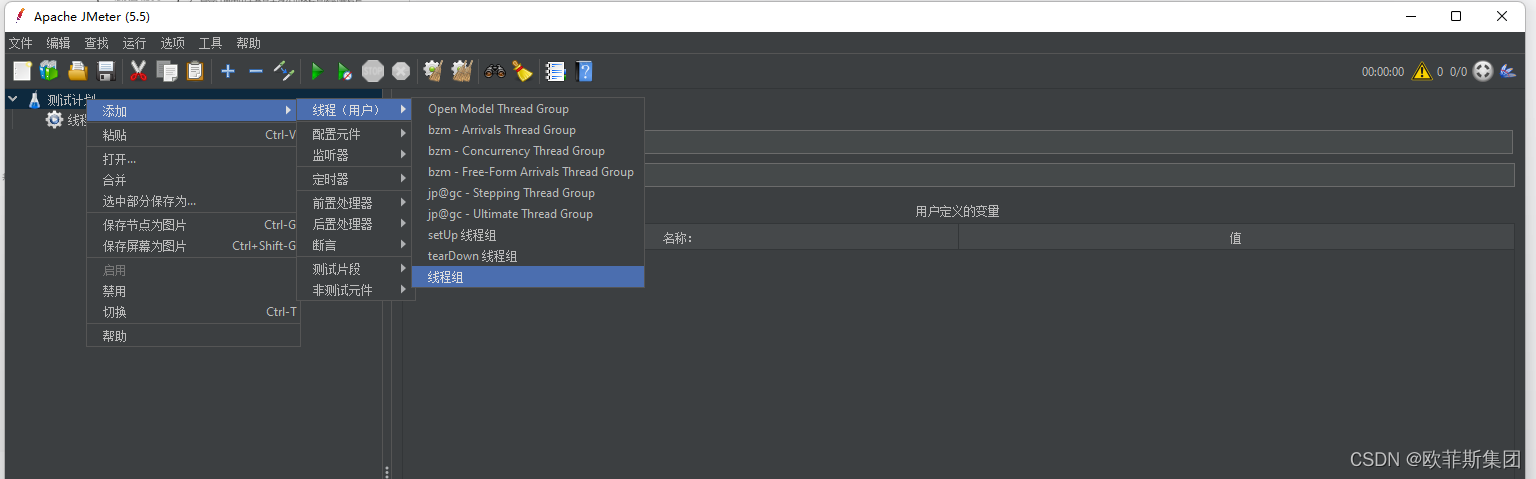The width and height of the screenshot is (1536, 479).
Task: Open Search with binoculars icon
Action: tap(495, 71)
